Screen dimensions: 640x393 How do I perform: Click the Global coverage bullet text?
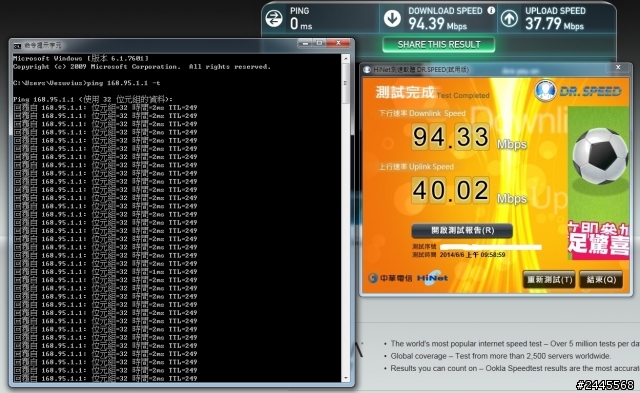(x=500, y=356)
